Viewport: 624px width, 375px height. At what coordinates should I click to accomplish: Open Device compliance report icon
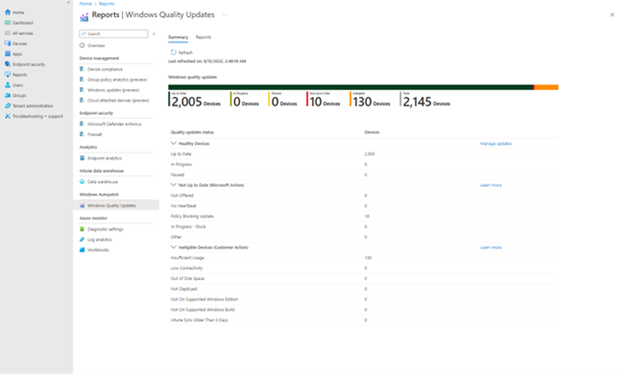tap(82, 69)
